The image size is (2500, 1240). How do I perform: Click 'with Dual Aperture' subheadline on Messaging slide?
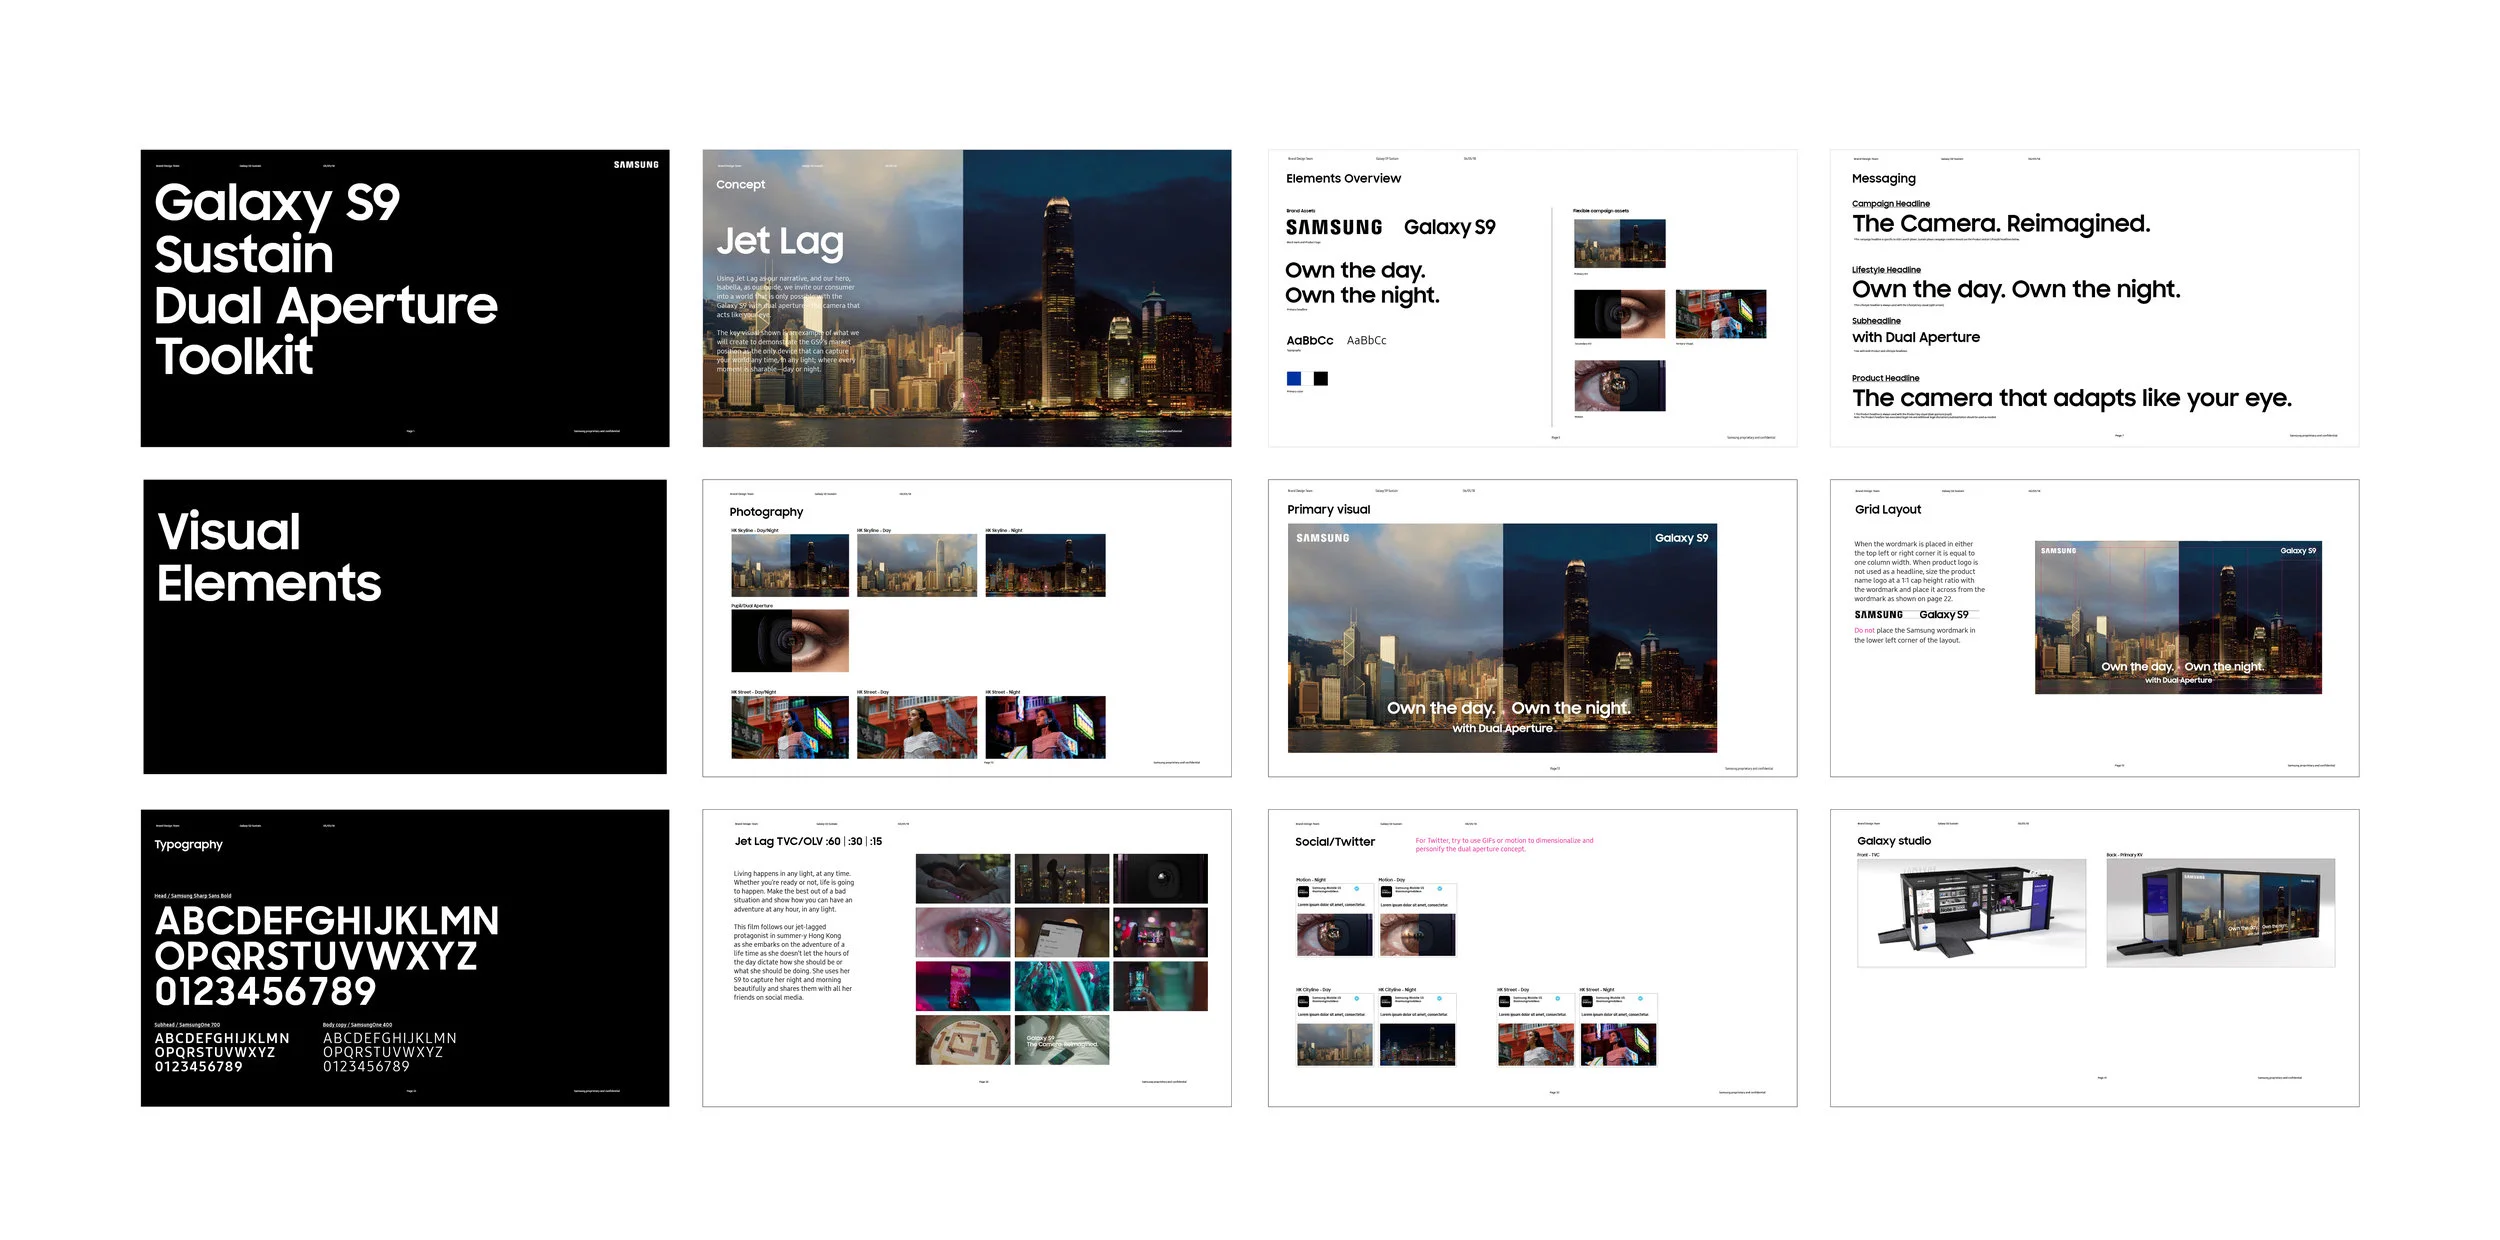pyautogui.click(x=1915, y=338)
